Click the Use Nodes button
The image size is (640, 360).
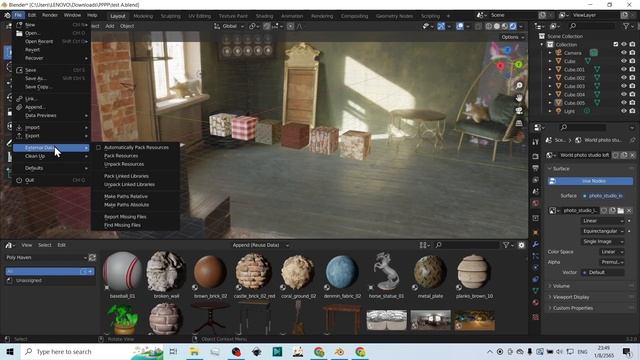pyautogui.click(x=590, y=181)
